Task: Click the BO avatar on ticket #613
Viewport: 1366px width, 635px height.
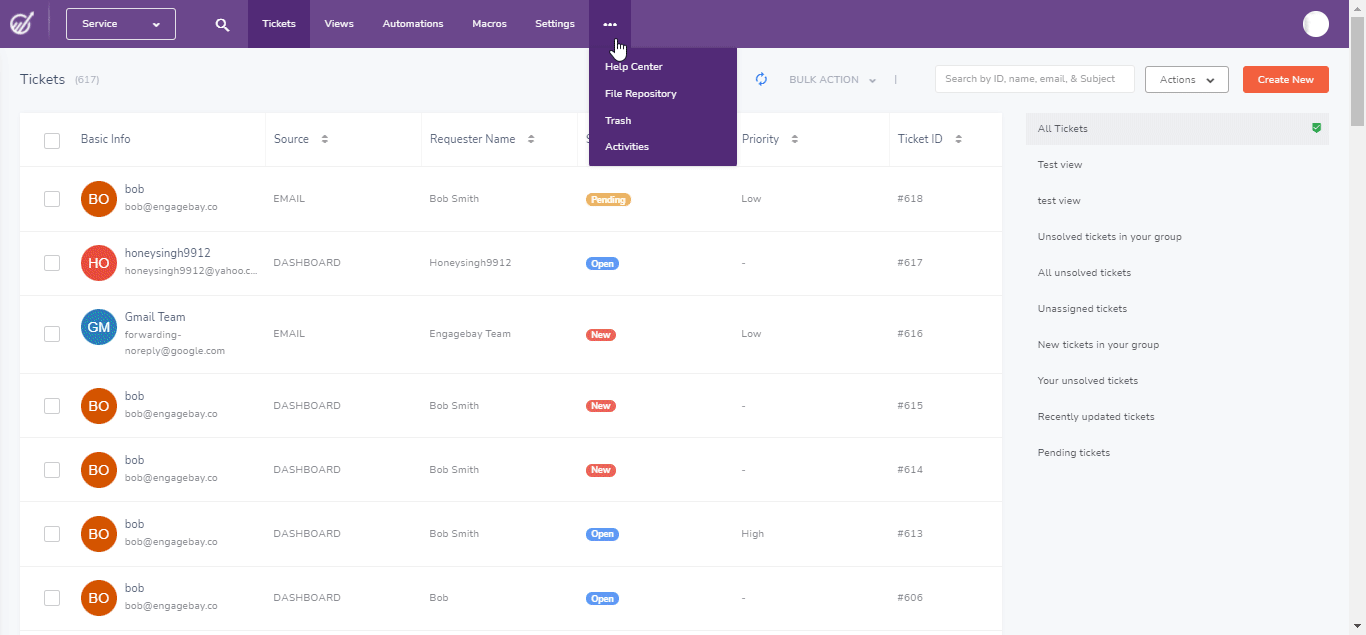Action: [x=99, y=534]
